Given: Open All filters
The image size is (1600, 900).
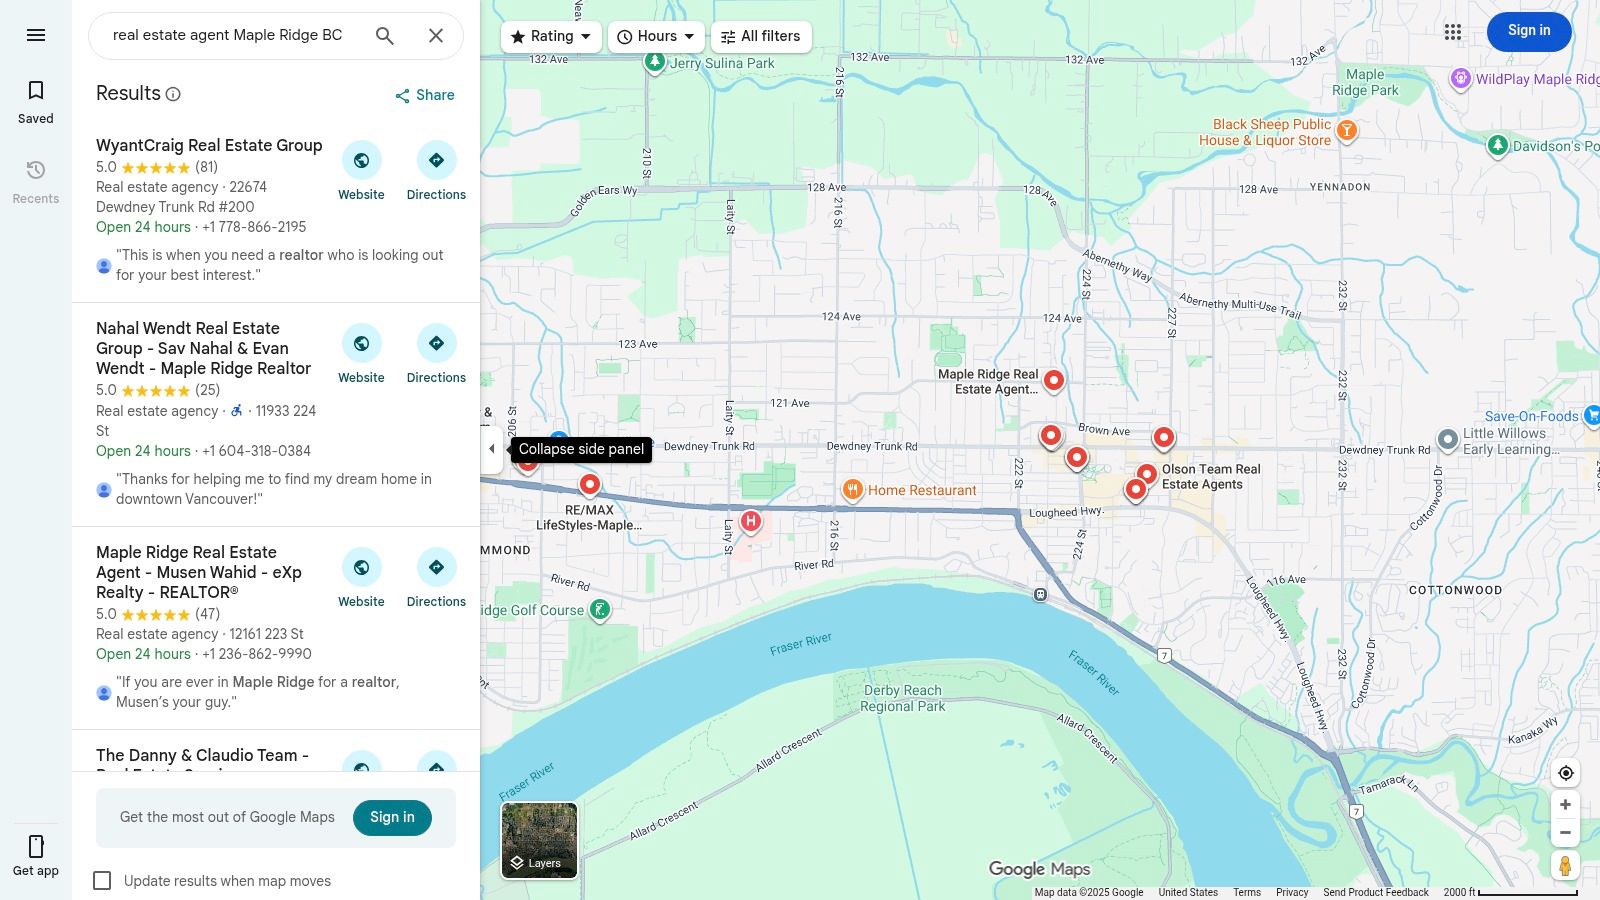Looking at the screenshot, I should coord(761,37).
